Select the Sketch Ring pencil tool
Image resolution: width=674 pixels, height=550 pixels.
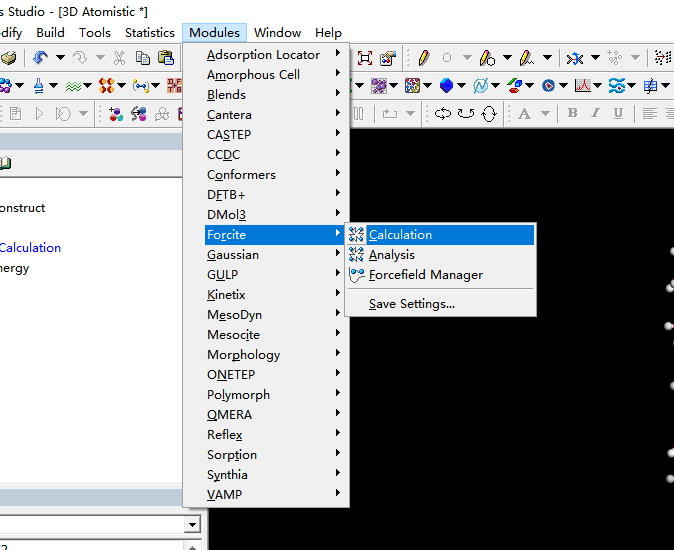point(487,58)
